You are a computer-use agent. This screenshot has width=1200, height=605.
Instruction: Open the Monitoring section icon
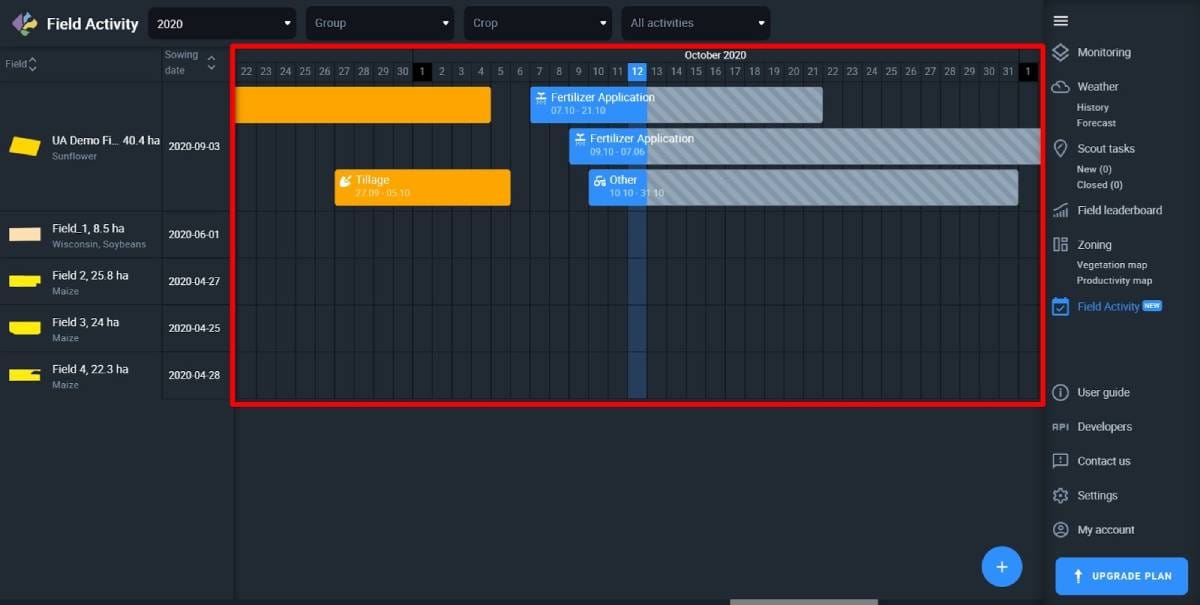(x=1060, y=52)
